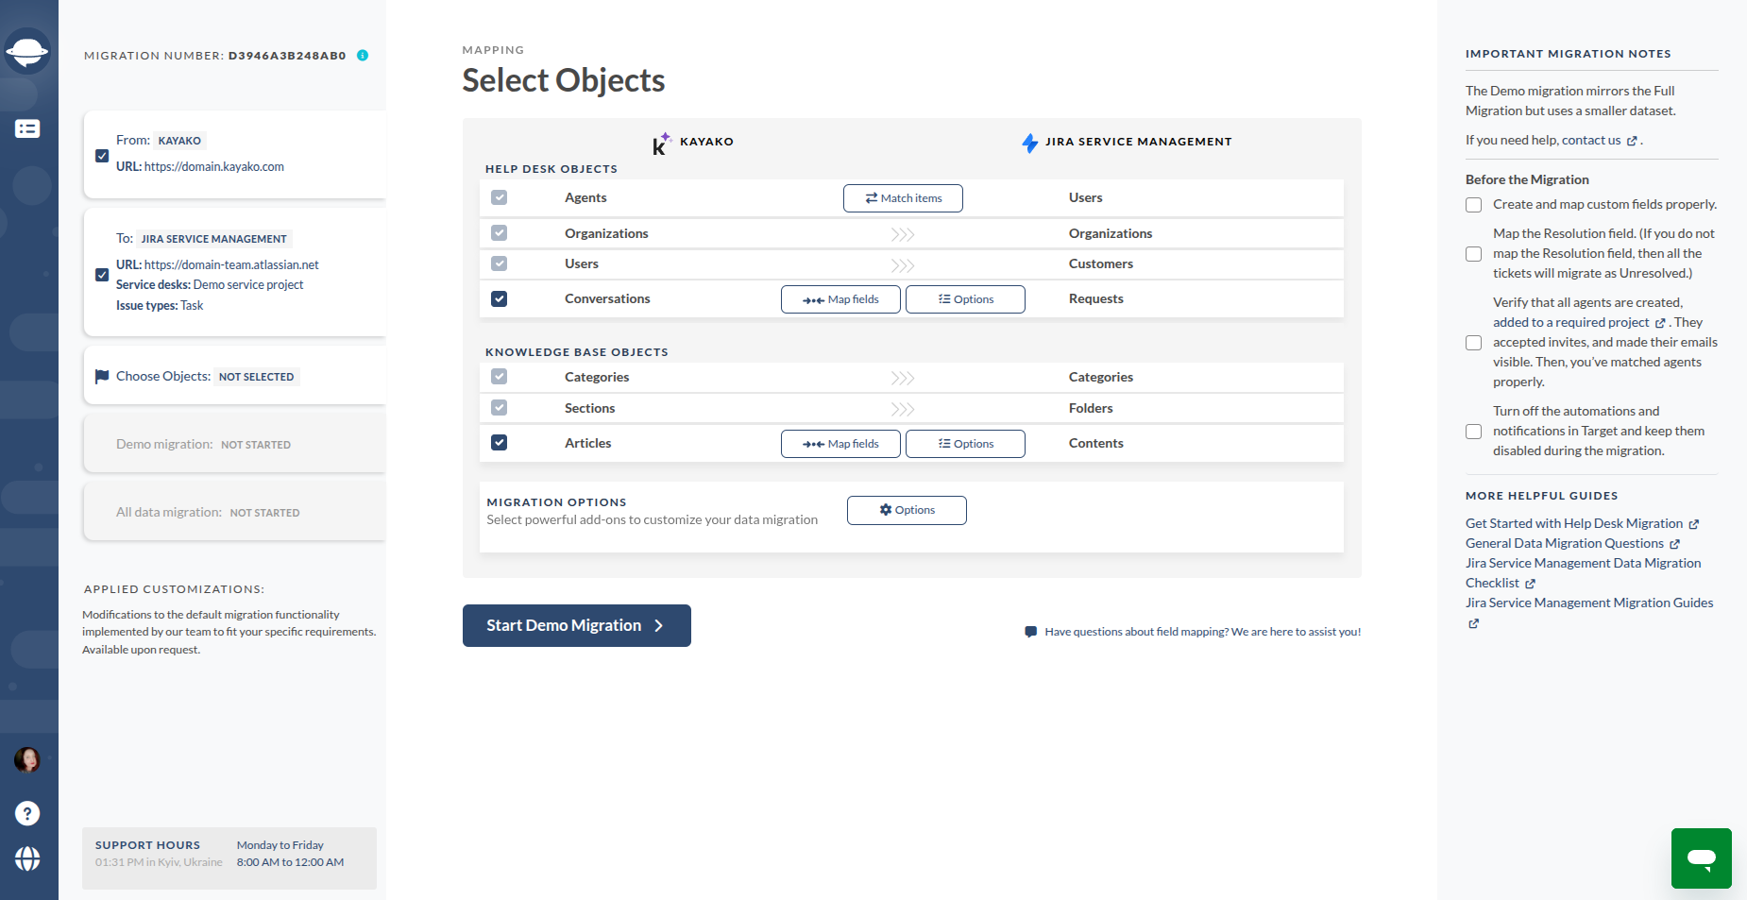
Task: Click the globe language icon
Action: pos(27,859)
